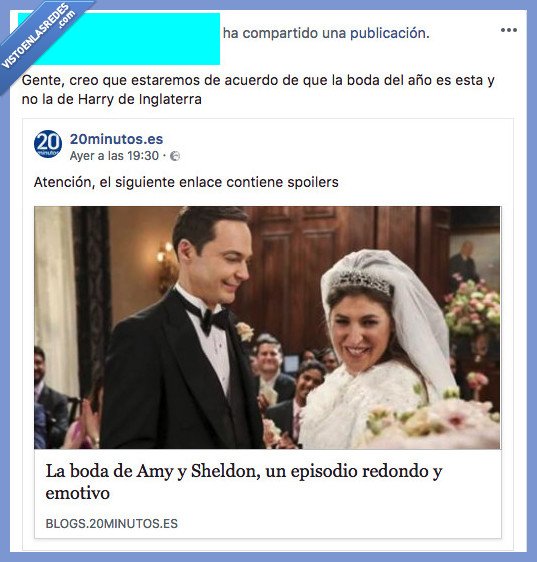The height and width of the screenshot is (562, 537).
Task: Click the flower bouquet in the photo
Action: [x=434, y=423]
